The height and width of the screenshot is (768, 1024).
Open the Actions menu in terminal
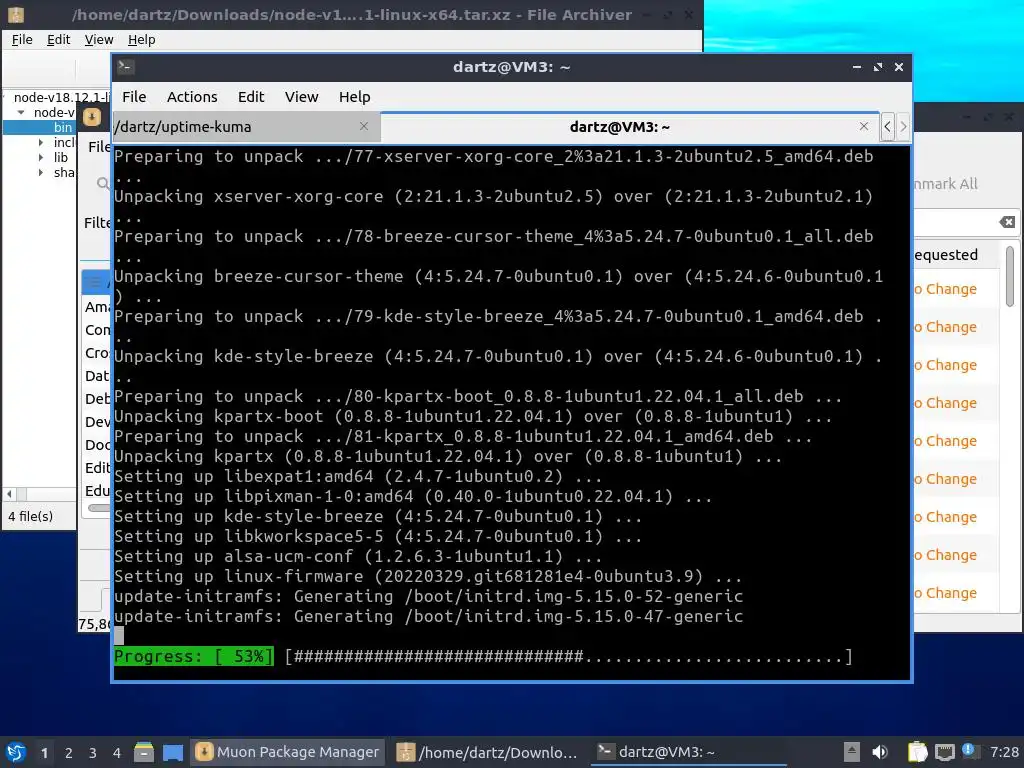pyautogui.click(x=192, y=97)
